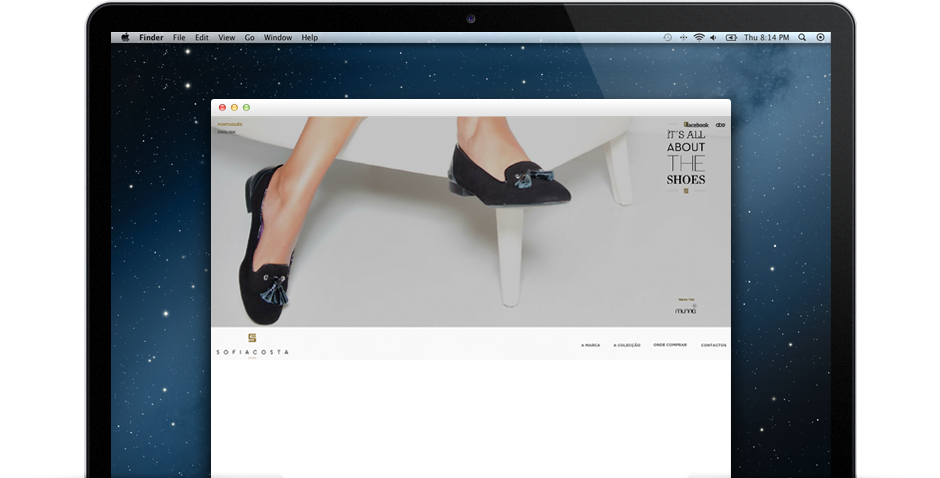Open the Go menu
Viewport: 940px width, 478px height.
250,37
